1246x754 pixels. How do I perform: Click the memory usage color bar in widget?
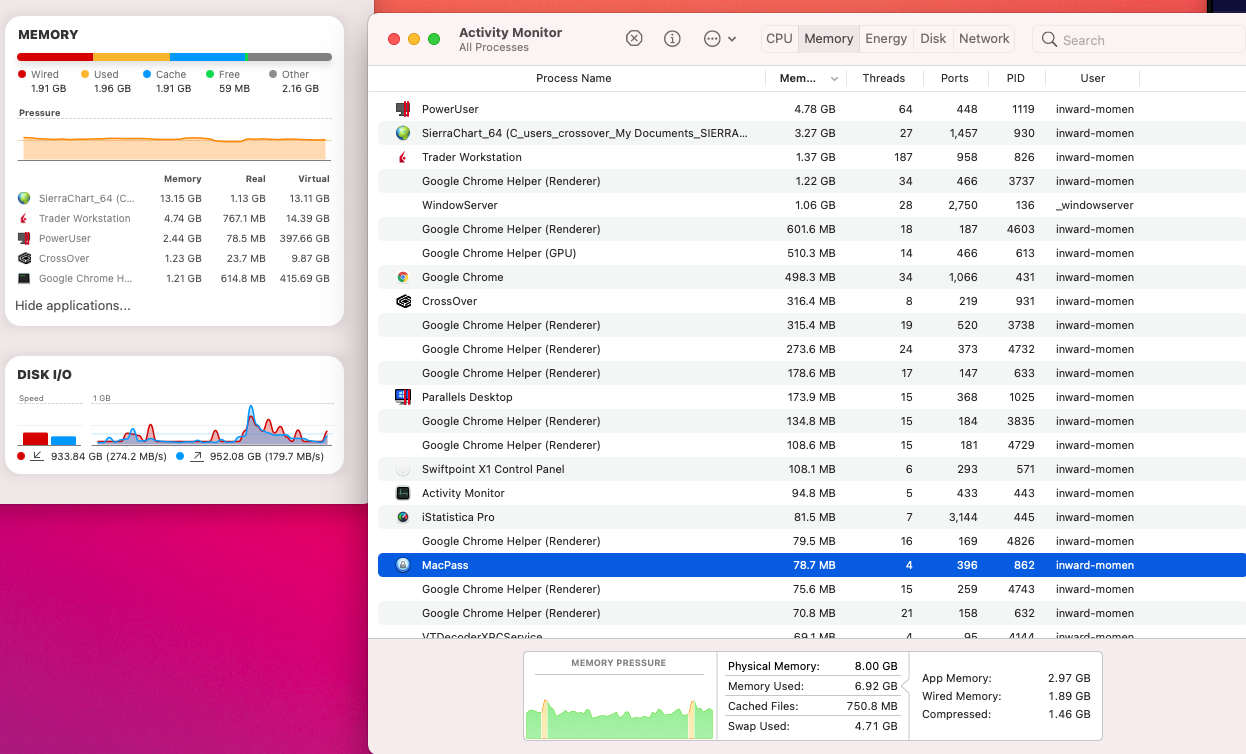pyautogui.click(x=174, y=57)
